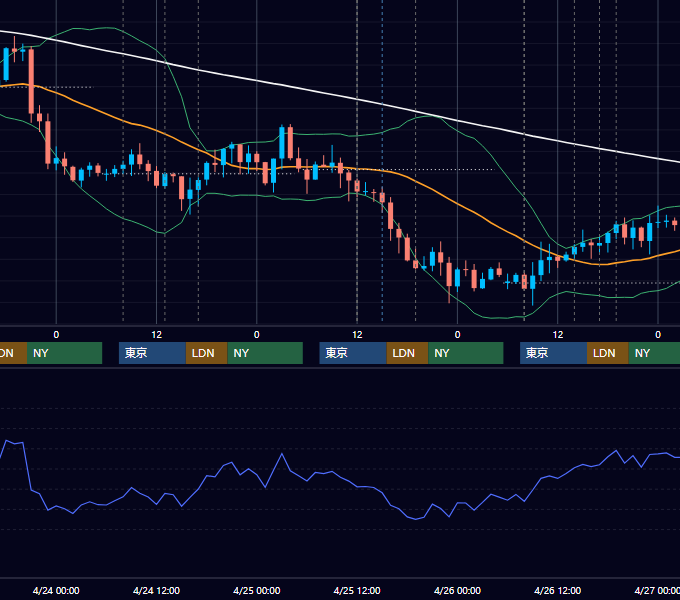Click the 東京 session block for 4/26
This screenshot has width=680, height=600.
(x=553, y=353)
